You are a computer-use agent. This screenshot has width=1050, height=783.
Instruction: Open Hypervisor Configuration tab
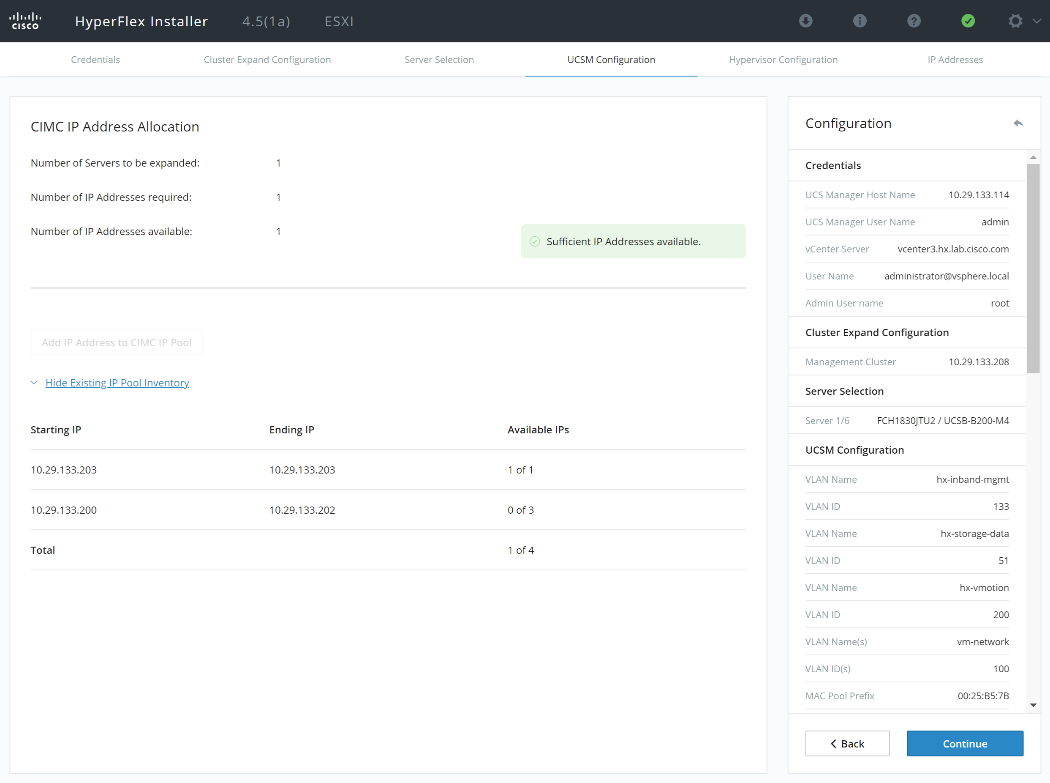point(783,60)
